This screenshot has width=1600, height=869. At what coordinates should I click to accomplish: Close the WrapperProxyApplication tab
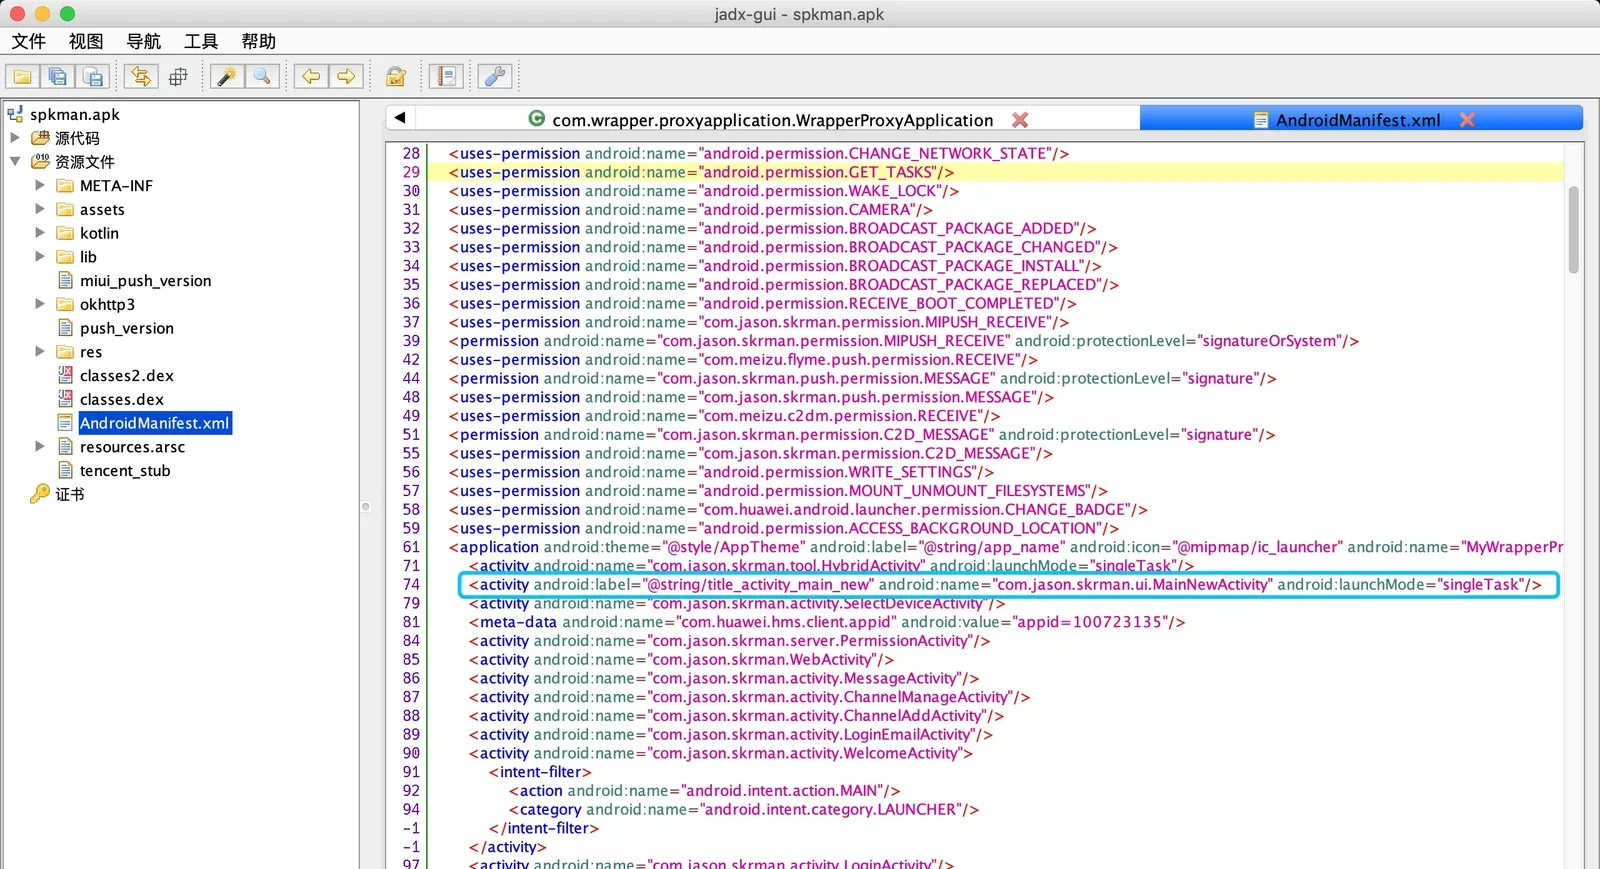1020,120
